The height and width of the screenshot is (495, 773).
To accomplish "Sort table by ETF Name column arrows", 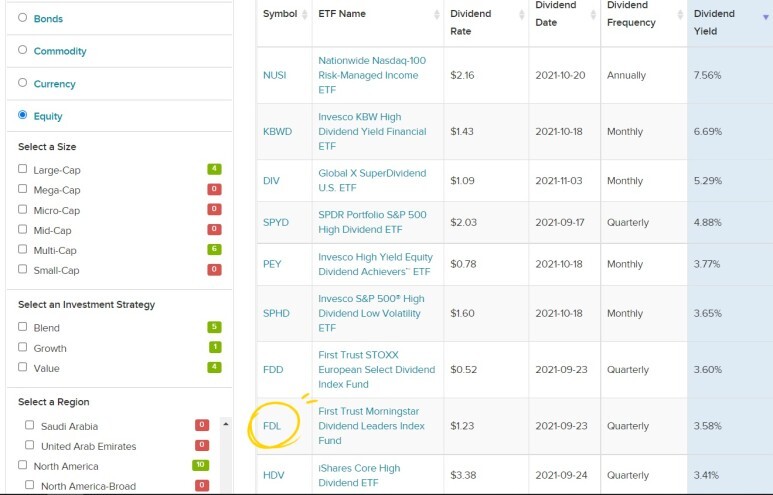I will (437, 14).
